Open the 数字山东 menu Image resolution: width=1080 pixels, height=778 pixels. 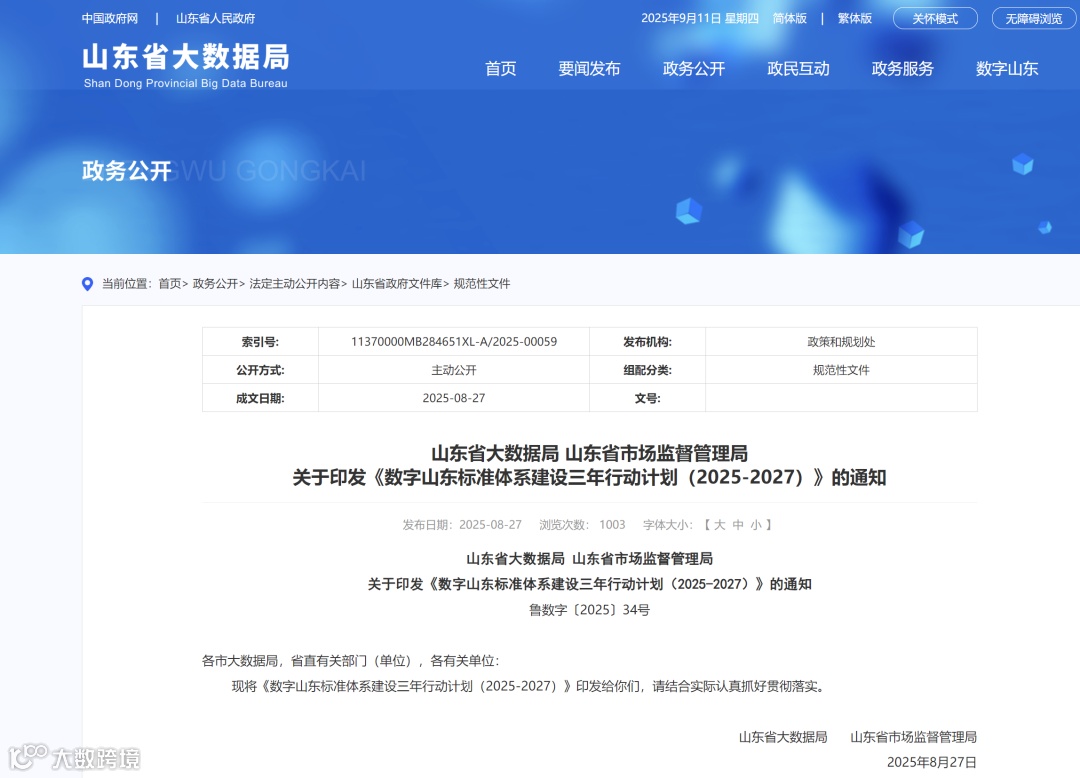coord(1007,69)
